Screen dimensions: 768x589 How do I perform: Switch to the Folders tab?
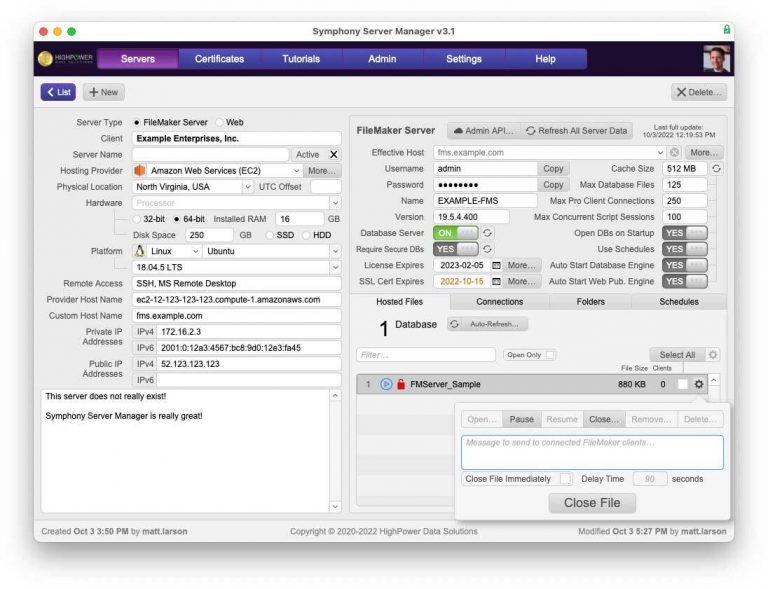pos(590,302)
